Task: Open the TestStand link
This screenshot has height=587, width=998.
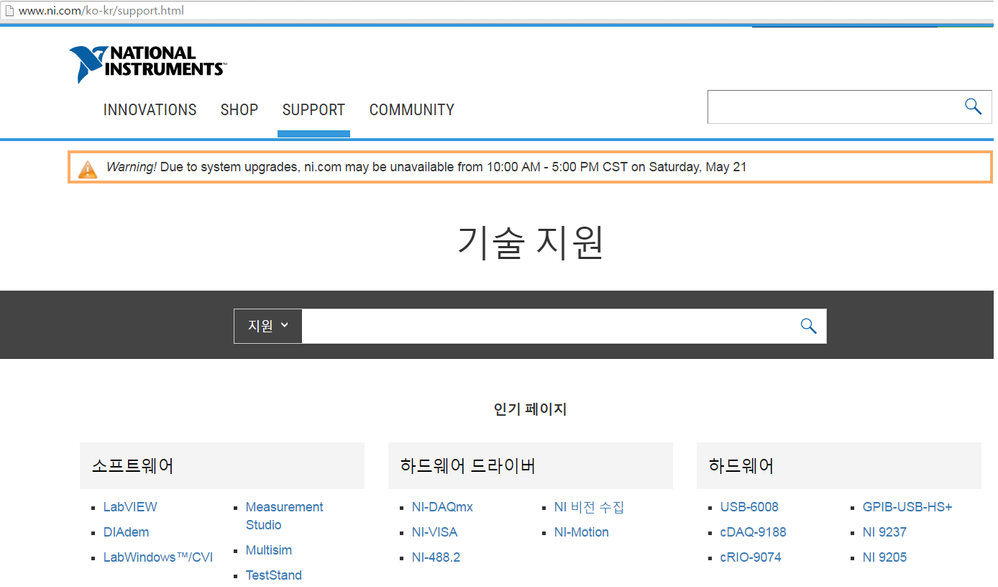Action: click(x=274, y=575)
